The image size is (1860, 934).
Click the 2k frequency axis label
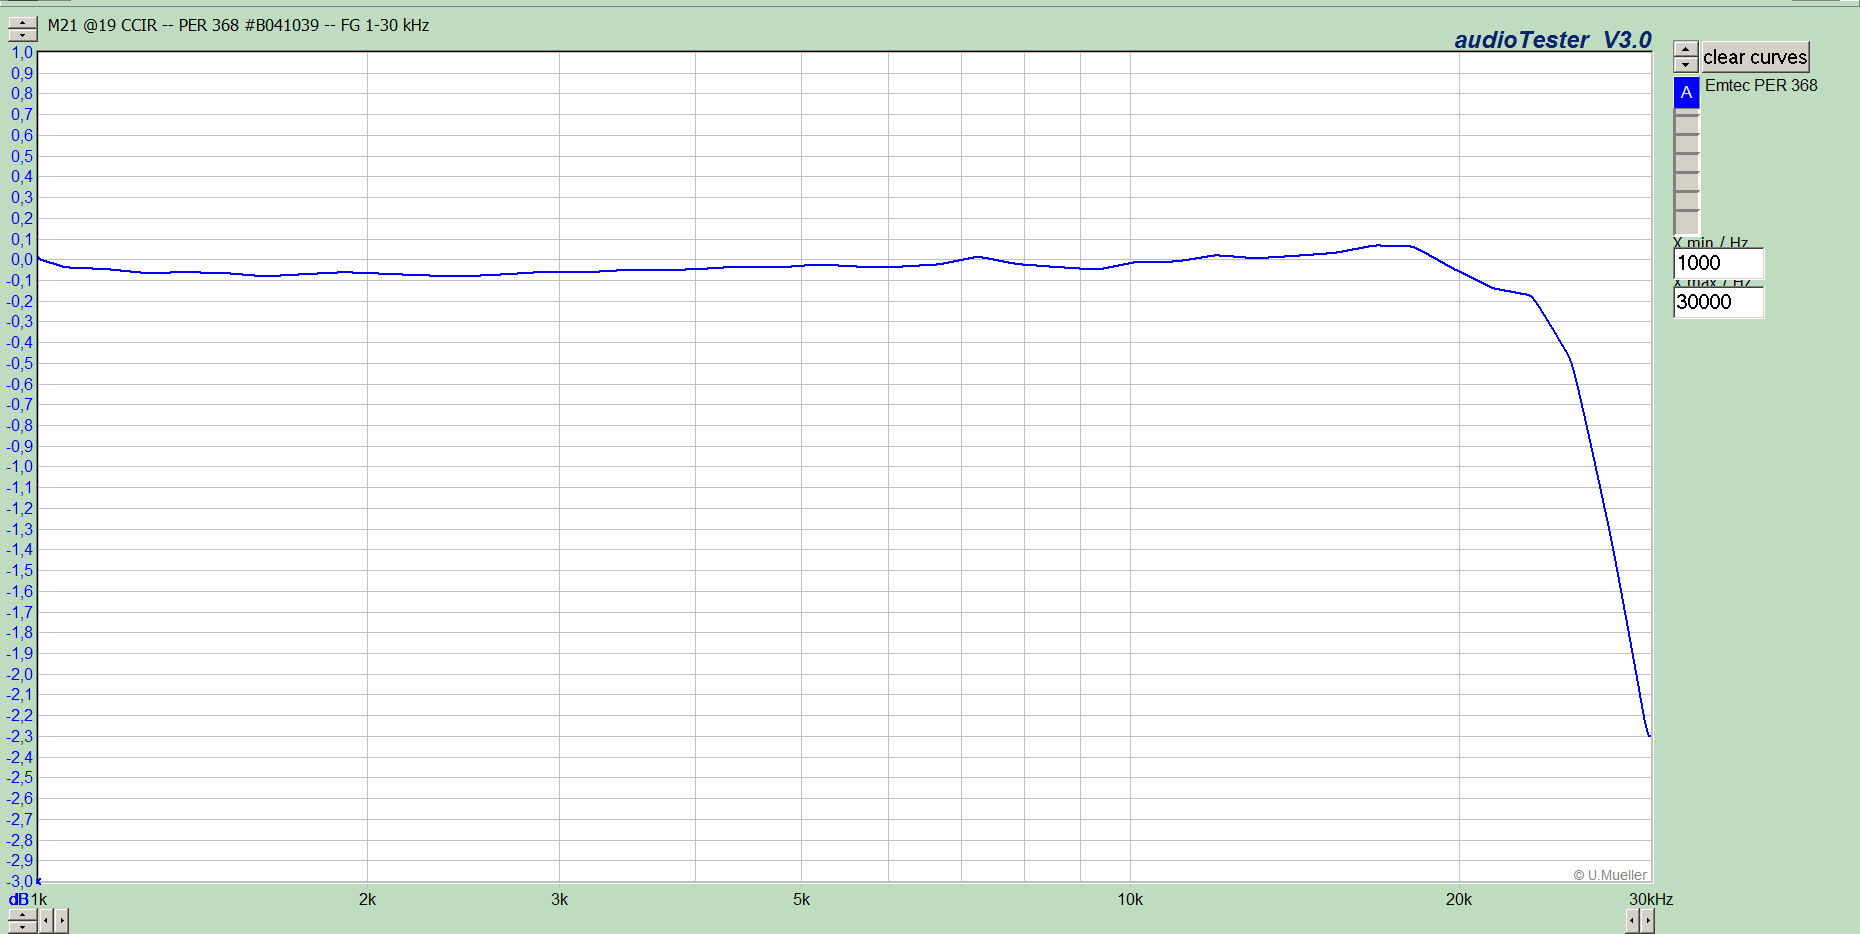pyautogui.click(x=367, y=899)
